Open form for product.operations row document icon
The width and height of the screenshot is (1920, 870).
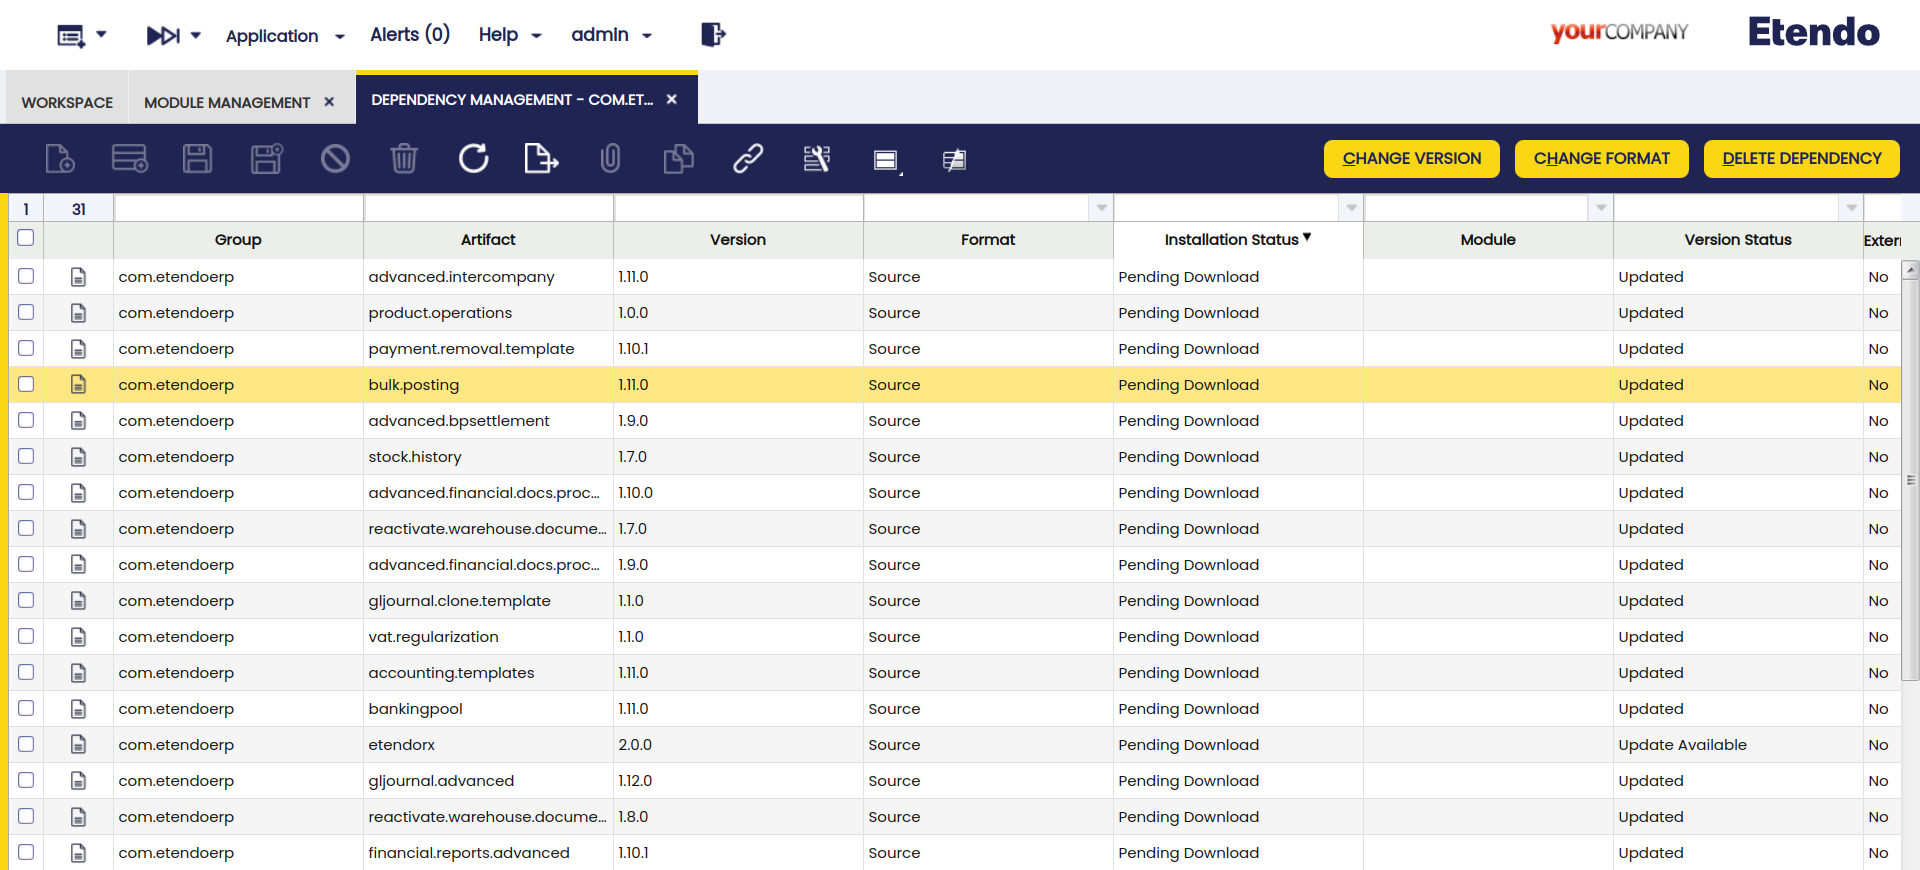(78, 313)
